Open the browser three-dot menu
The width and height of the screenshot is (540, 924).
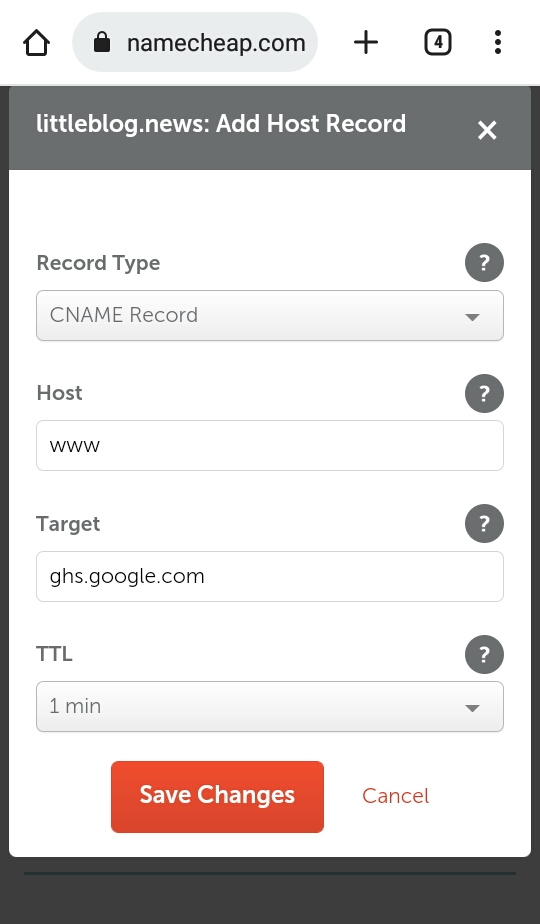[x=498, y=42]
